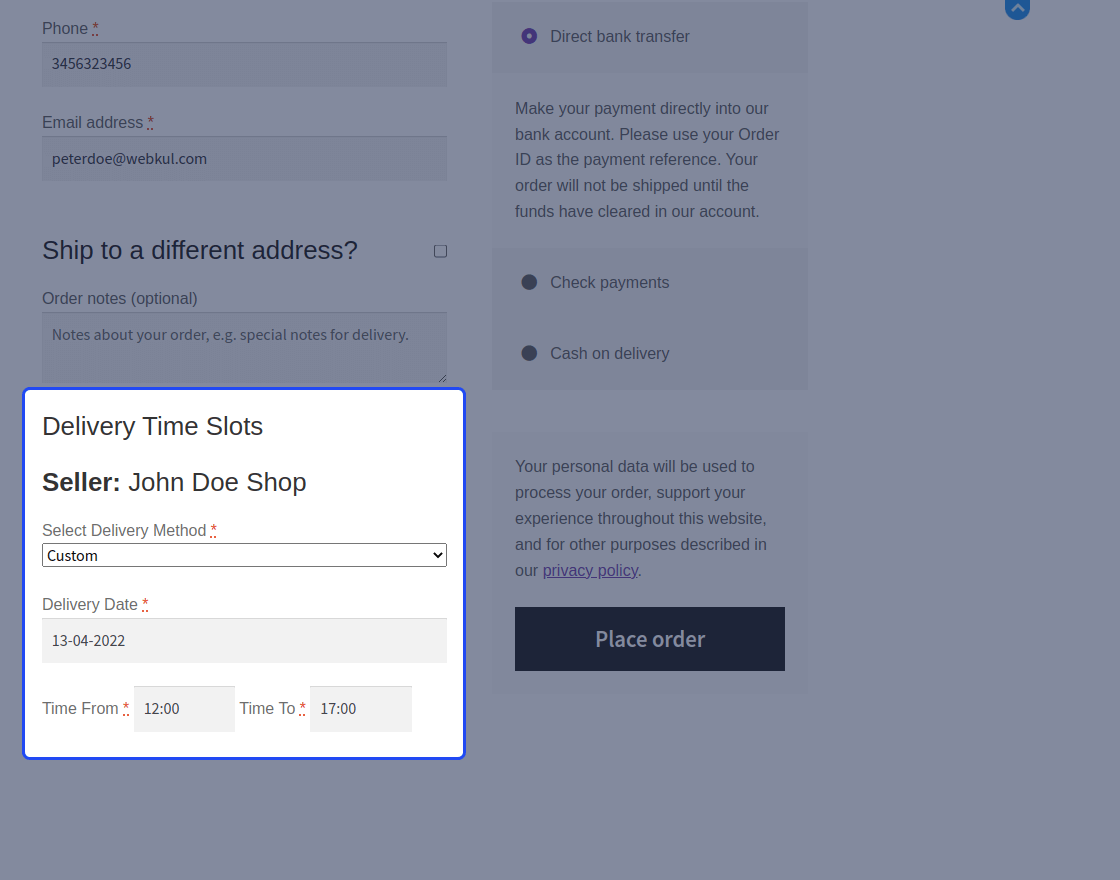The height and width of the screenshot is (880, 1120).
Task: Click the Order notes text area
Action: (244, 348)
